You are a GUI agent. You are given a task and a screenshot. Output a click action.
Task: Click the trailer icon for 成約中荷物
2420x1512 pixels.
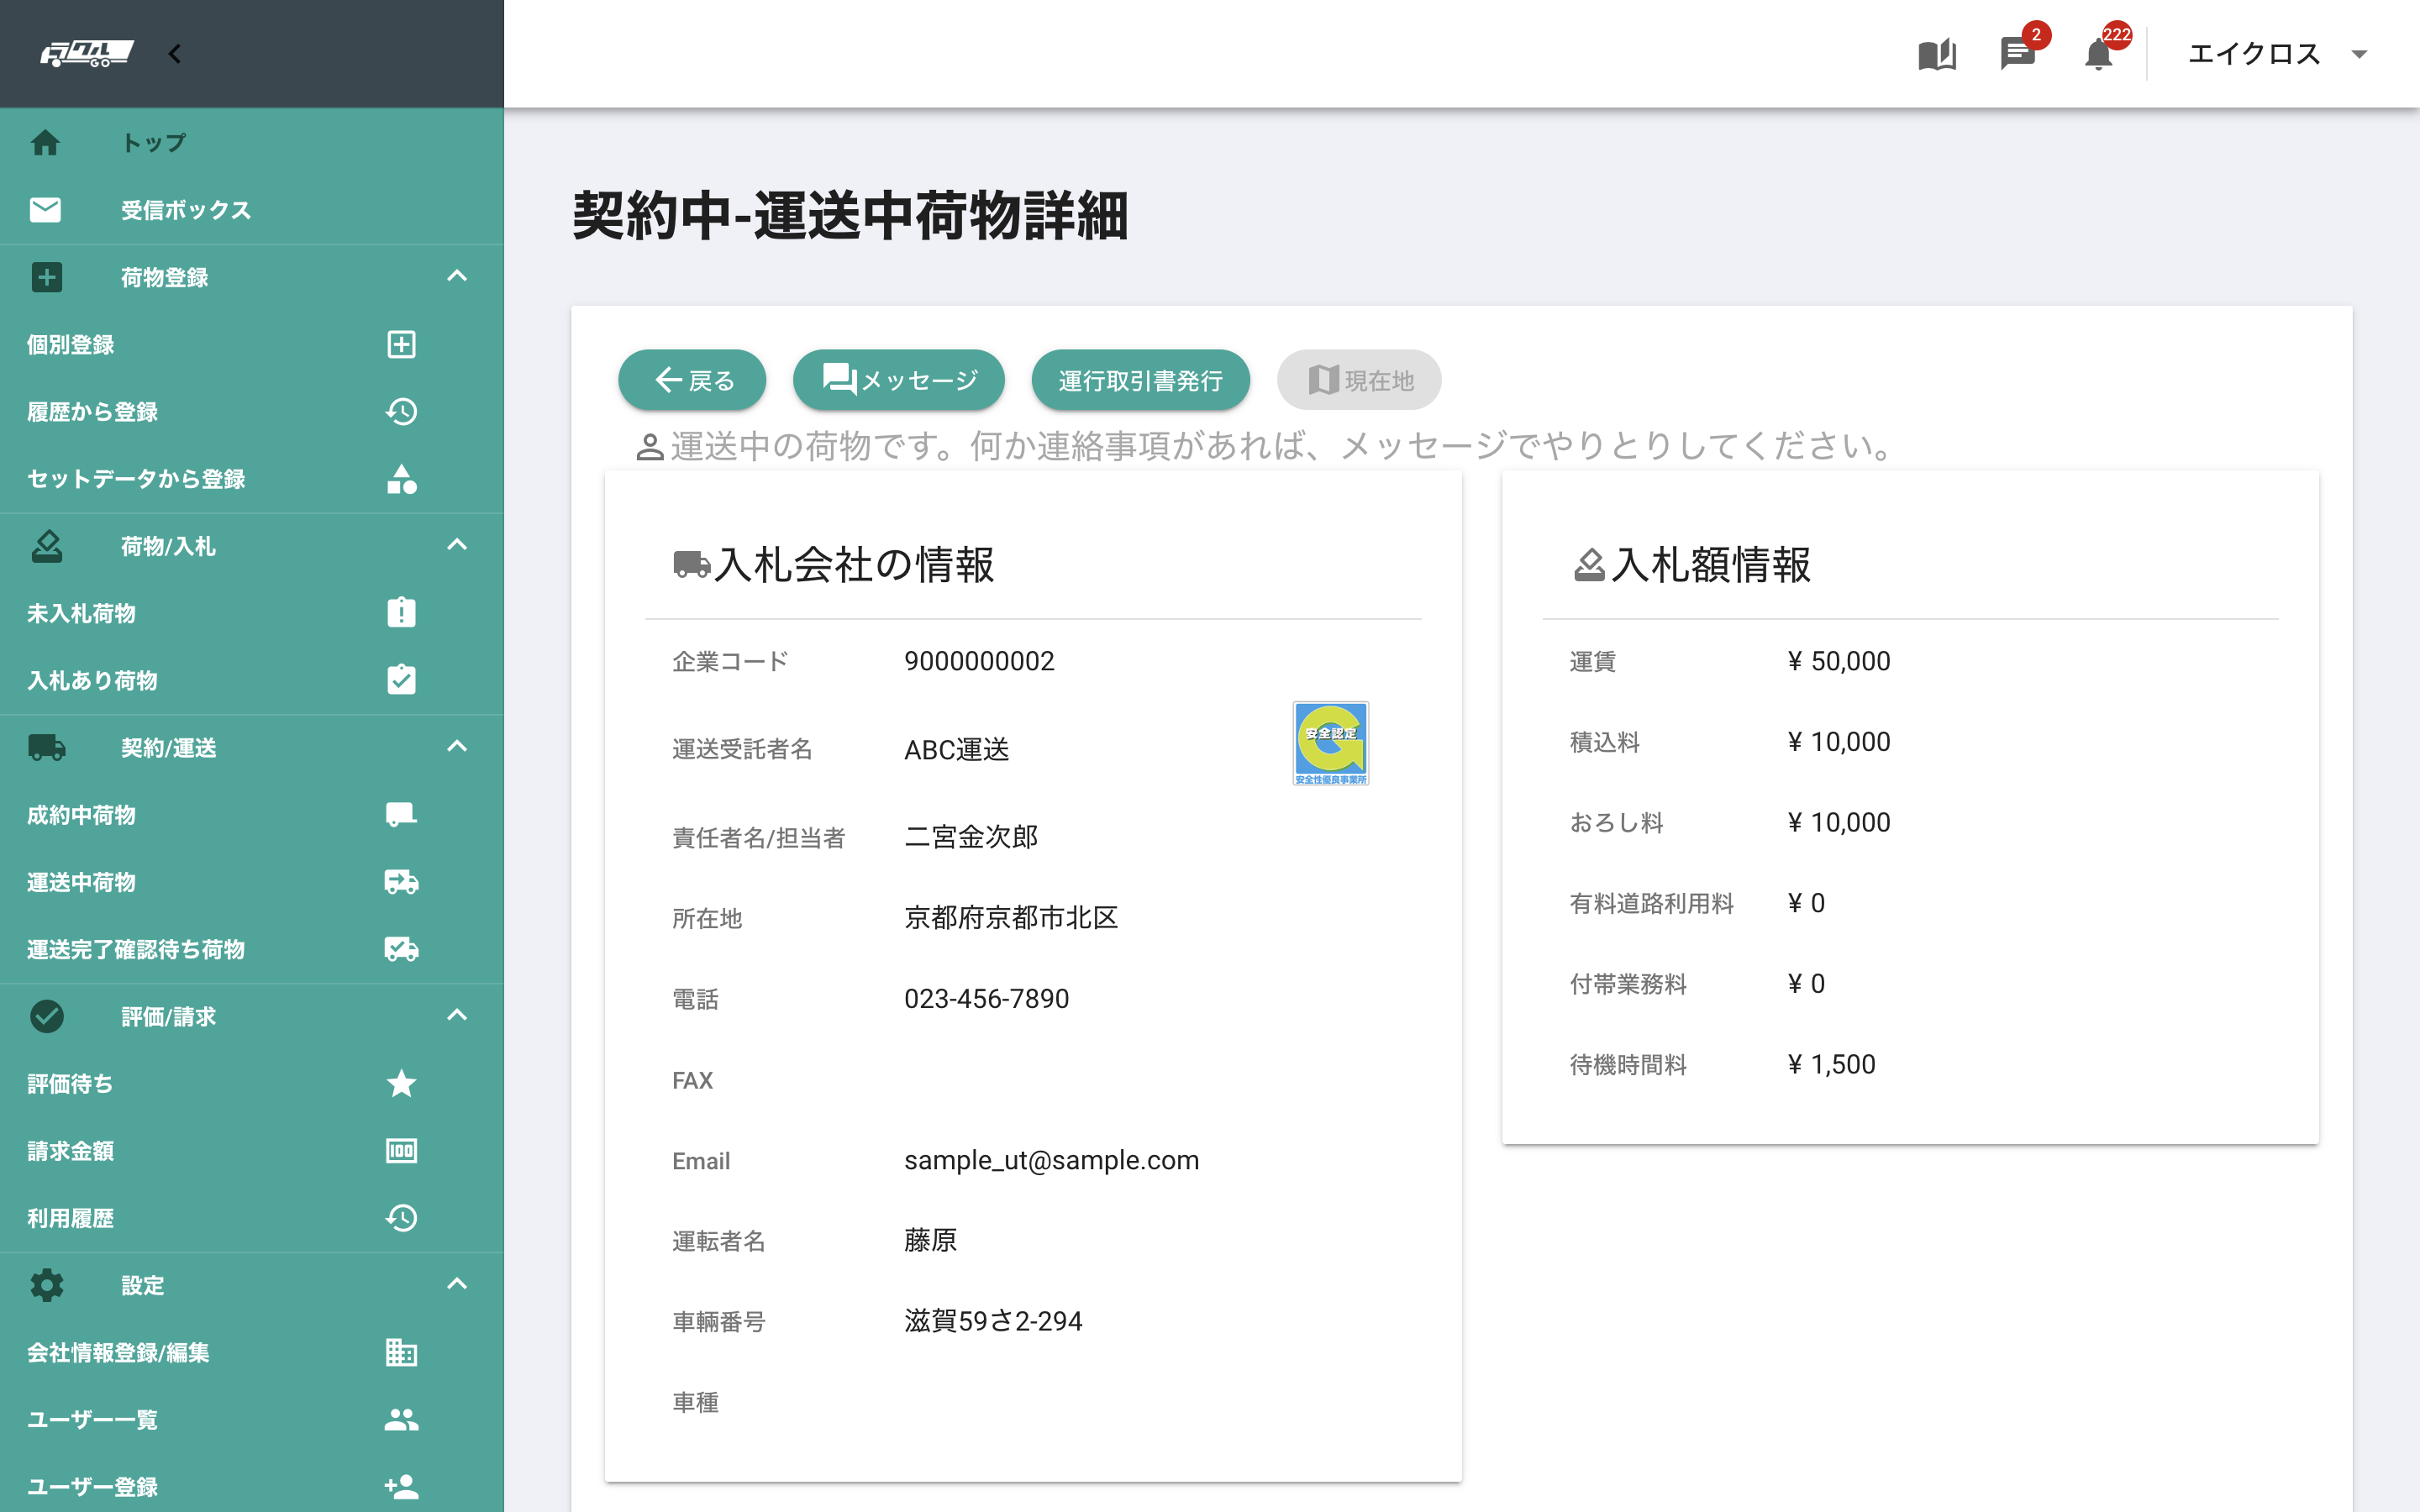tap(401, 815)
